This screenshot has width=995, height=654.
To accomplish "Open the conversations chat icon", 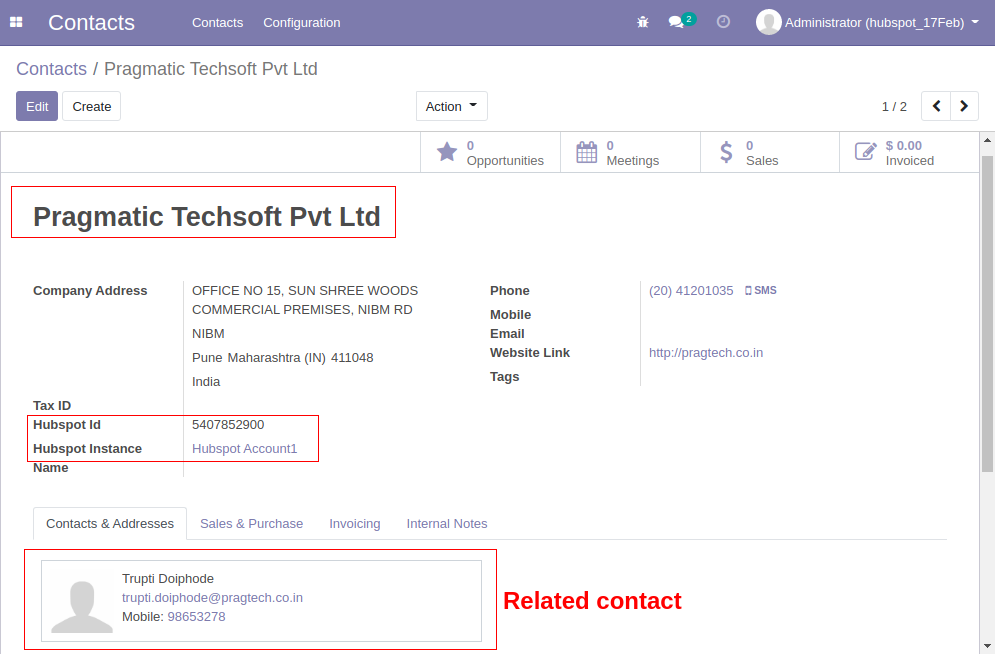I will click(676, 22).
